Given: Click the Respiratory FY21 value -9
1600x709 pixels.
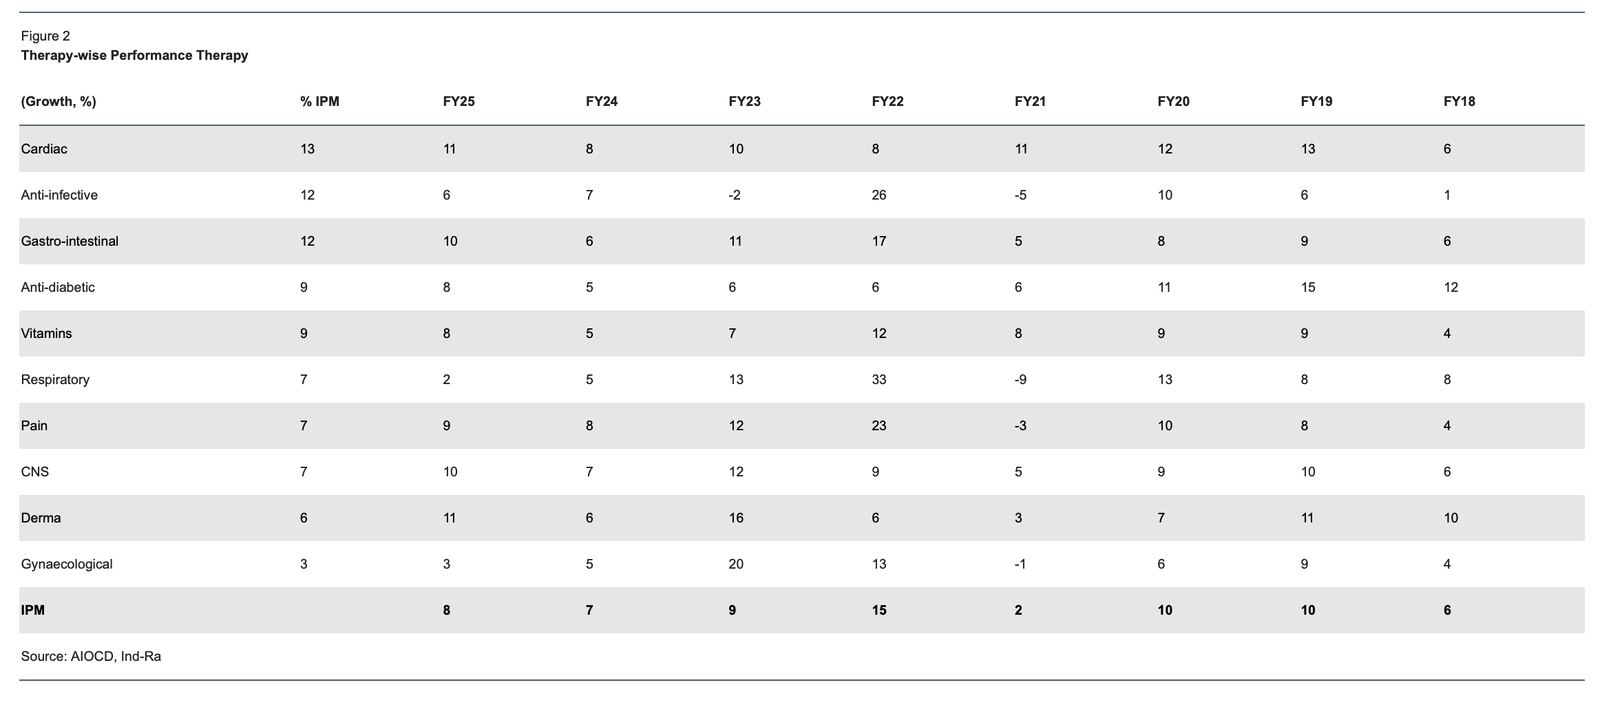Looking at the screenshot, I should pos(1022,380).
